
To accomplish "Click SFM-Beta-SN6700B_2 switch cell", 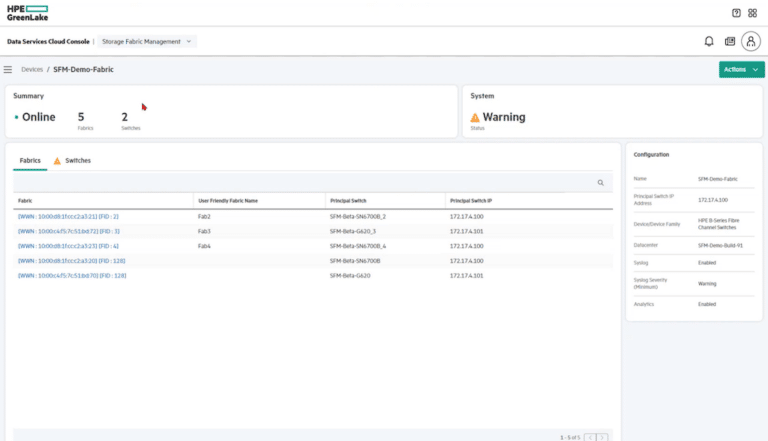I will click(358, 217).
